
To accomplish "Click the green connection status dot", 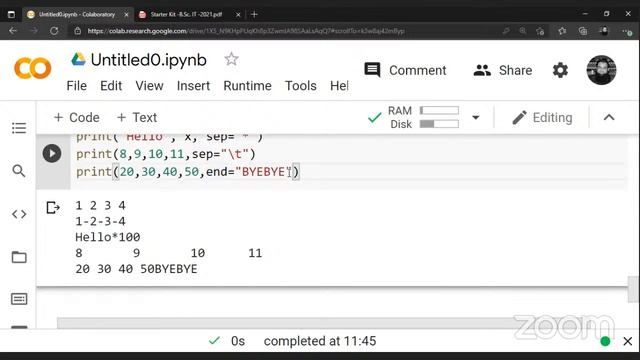I will pyautogui.click(x=605, y=341).
